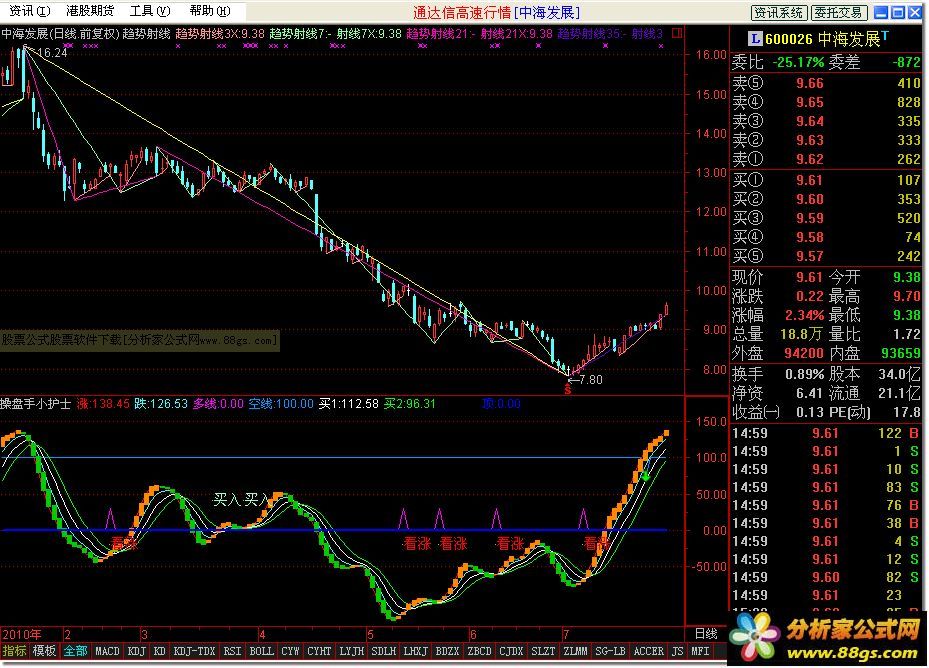929x668 pixels.
Task: Click the 换手 value 0.89%
Action: [x=805, y=375]
